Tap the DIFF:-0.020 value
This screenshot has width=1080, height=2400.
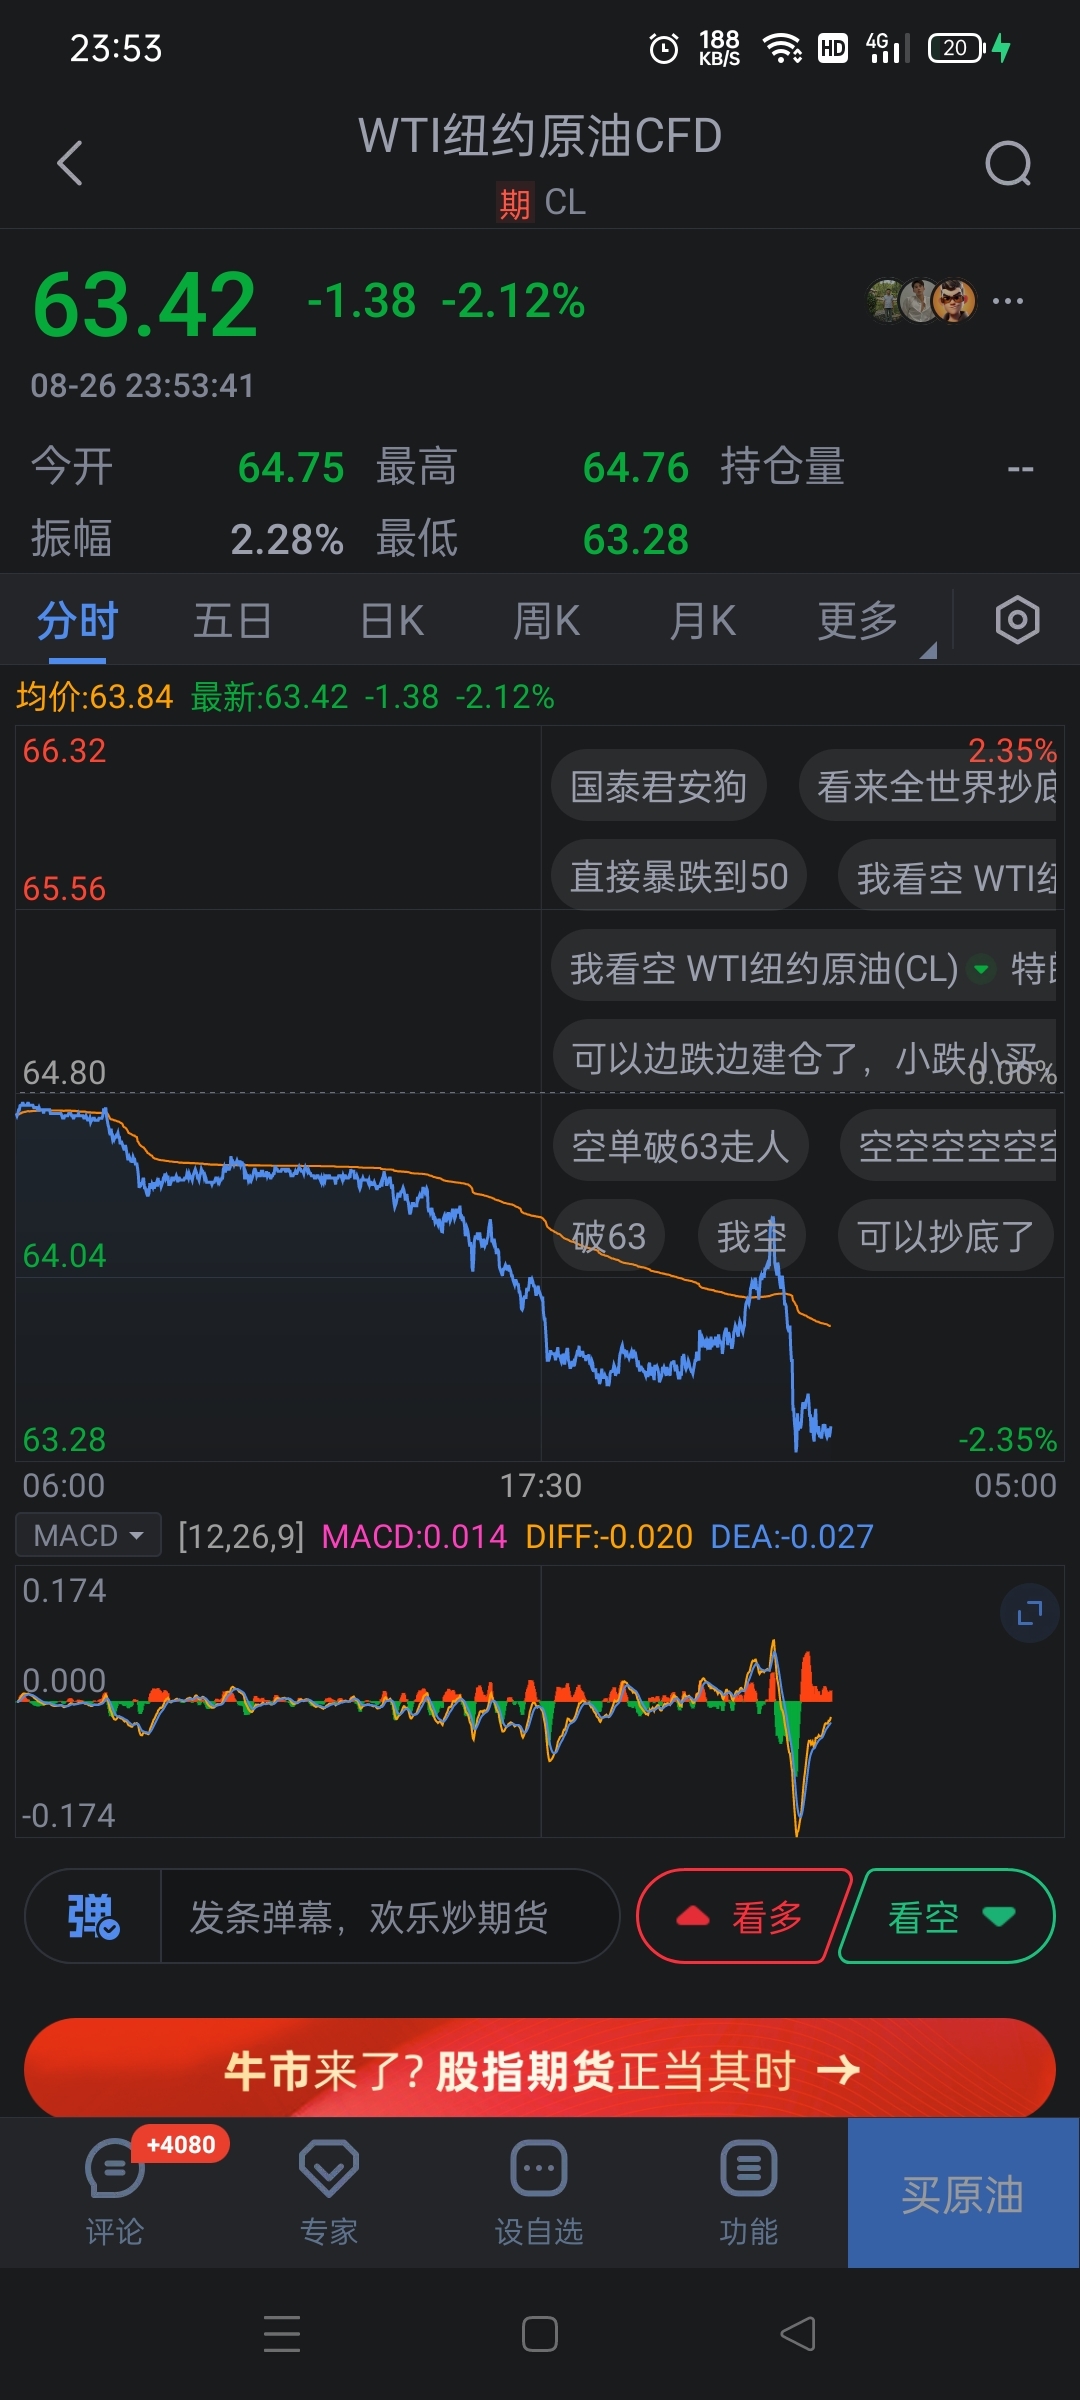(609, 1535)
